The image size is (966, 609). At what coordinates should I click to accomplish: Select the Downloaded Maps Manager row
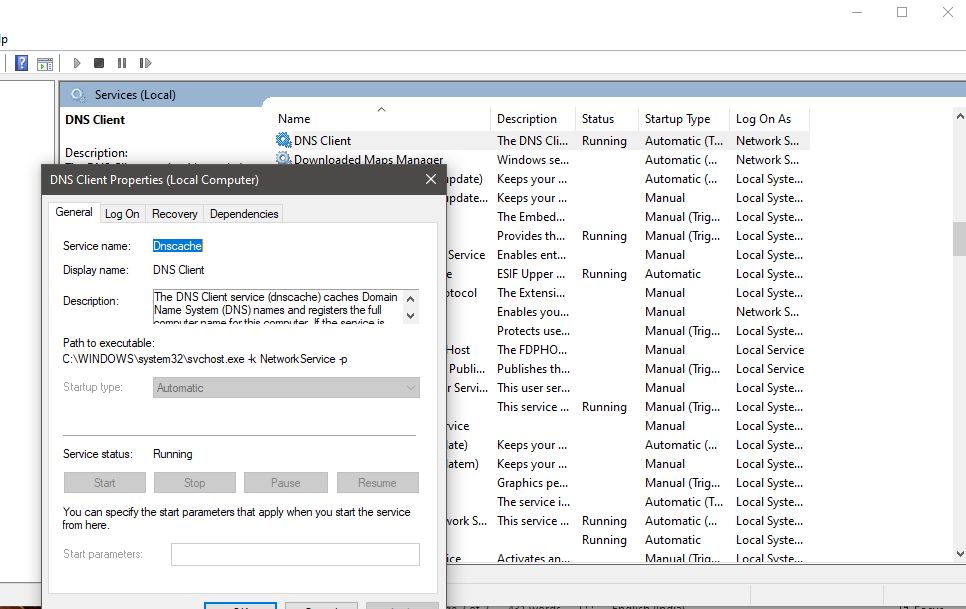point(368,159)
